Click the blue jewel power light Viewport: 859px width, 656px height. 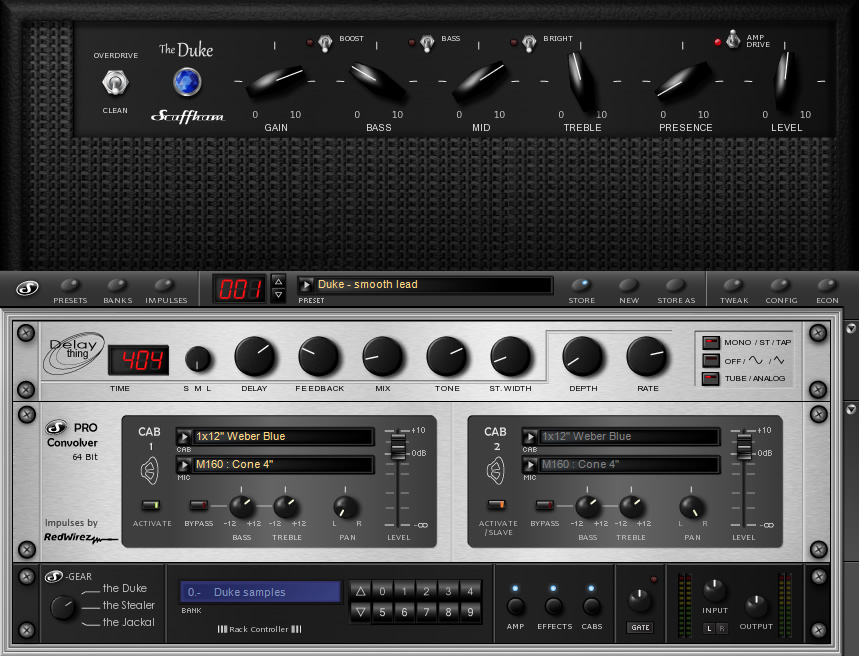point(187,82)
